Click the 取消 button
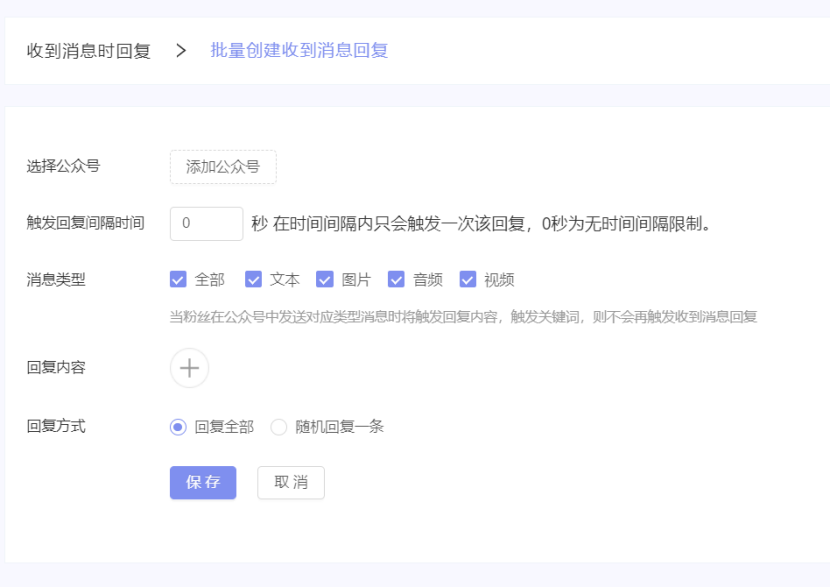This screenshot has width=831, height=587. [291, 483]
